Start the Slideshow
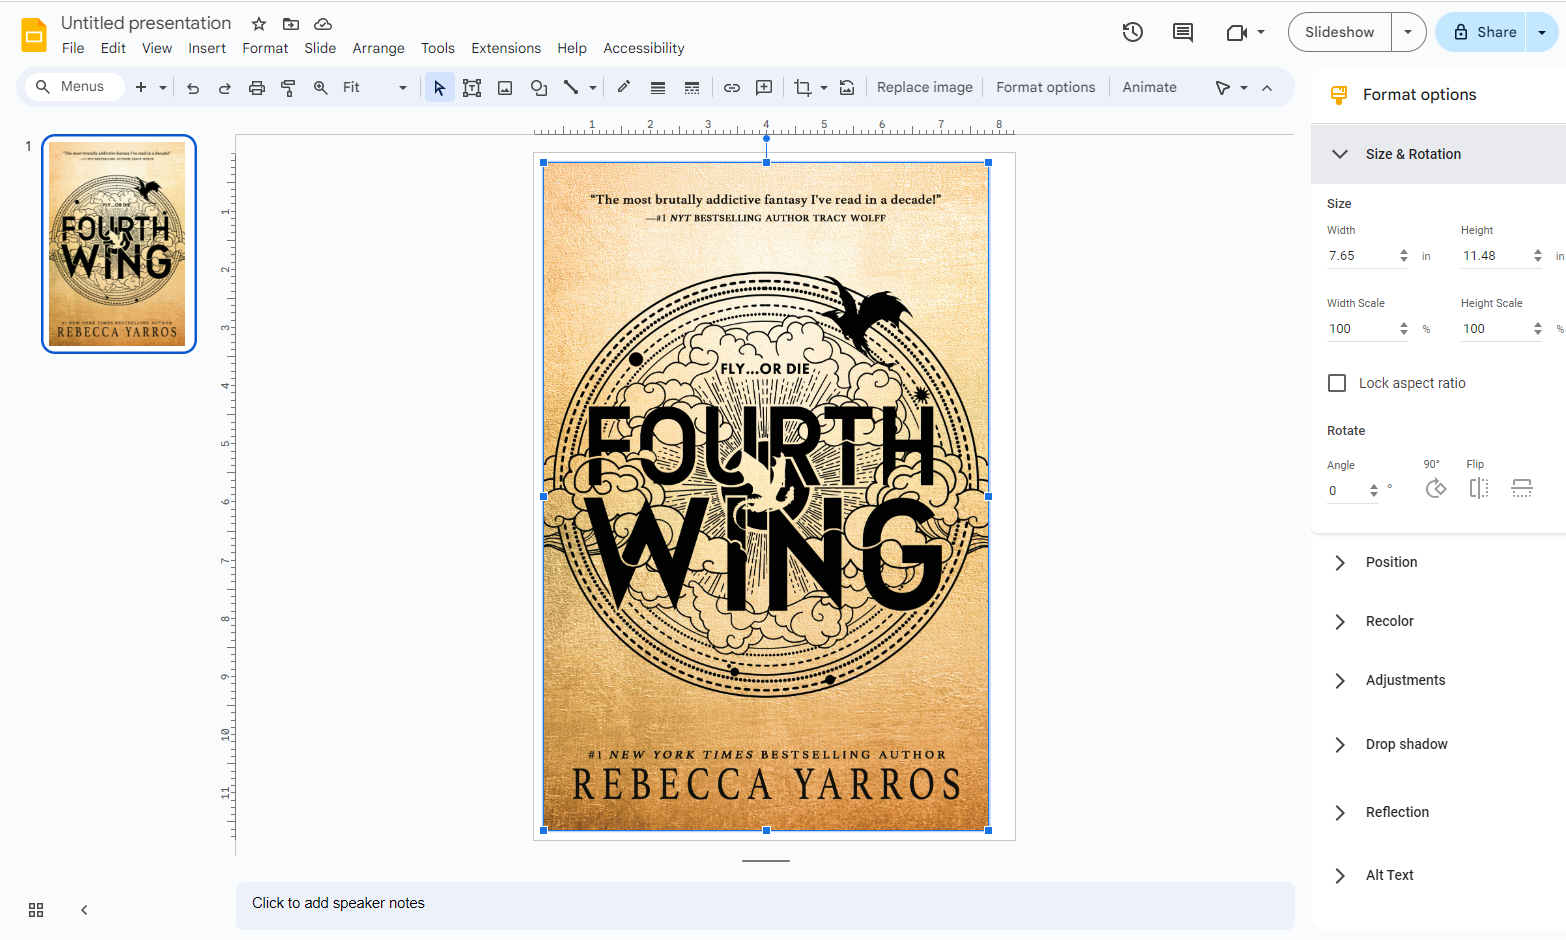Image resolution: width=1566 pixels, height=940 pixels. coord(1339,32)
